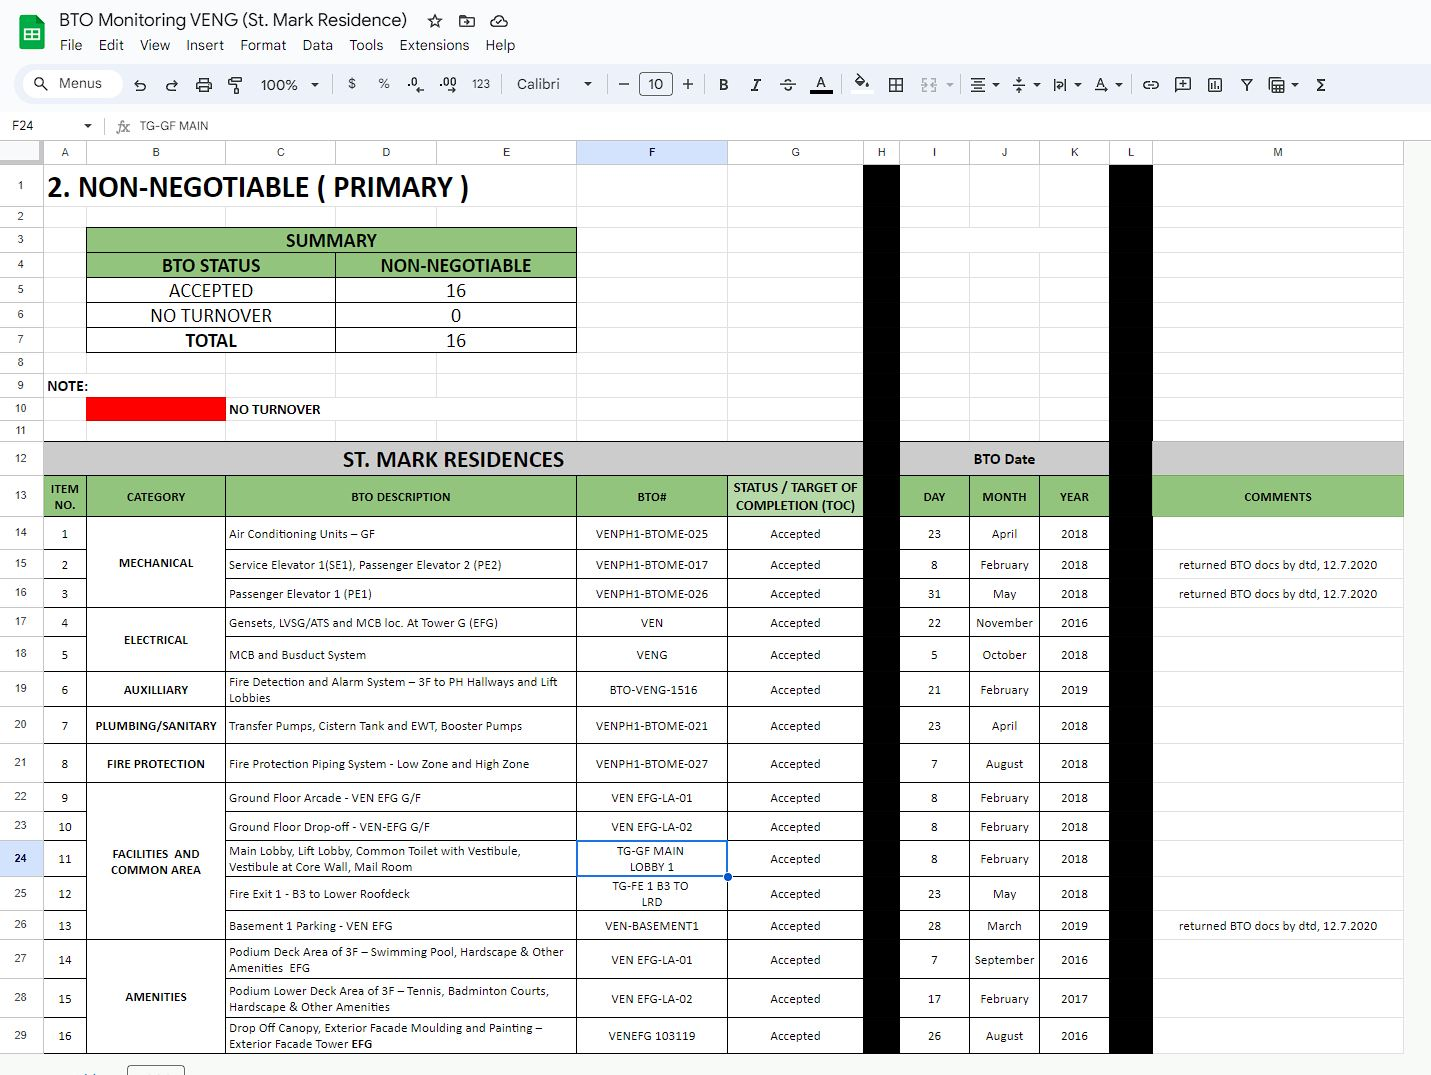Open the Insert menu
This screenshot has width=1431, height=1075.
click(x=205, y=45)
